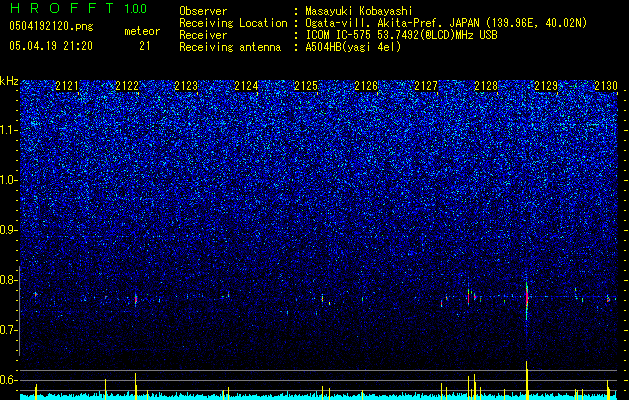629x400 pixels.
Task: Click the strongest meteor echo before 2129
Action: (527, 299)
